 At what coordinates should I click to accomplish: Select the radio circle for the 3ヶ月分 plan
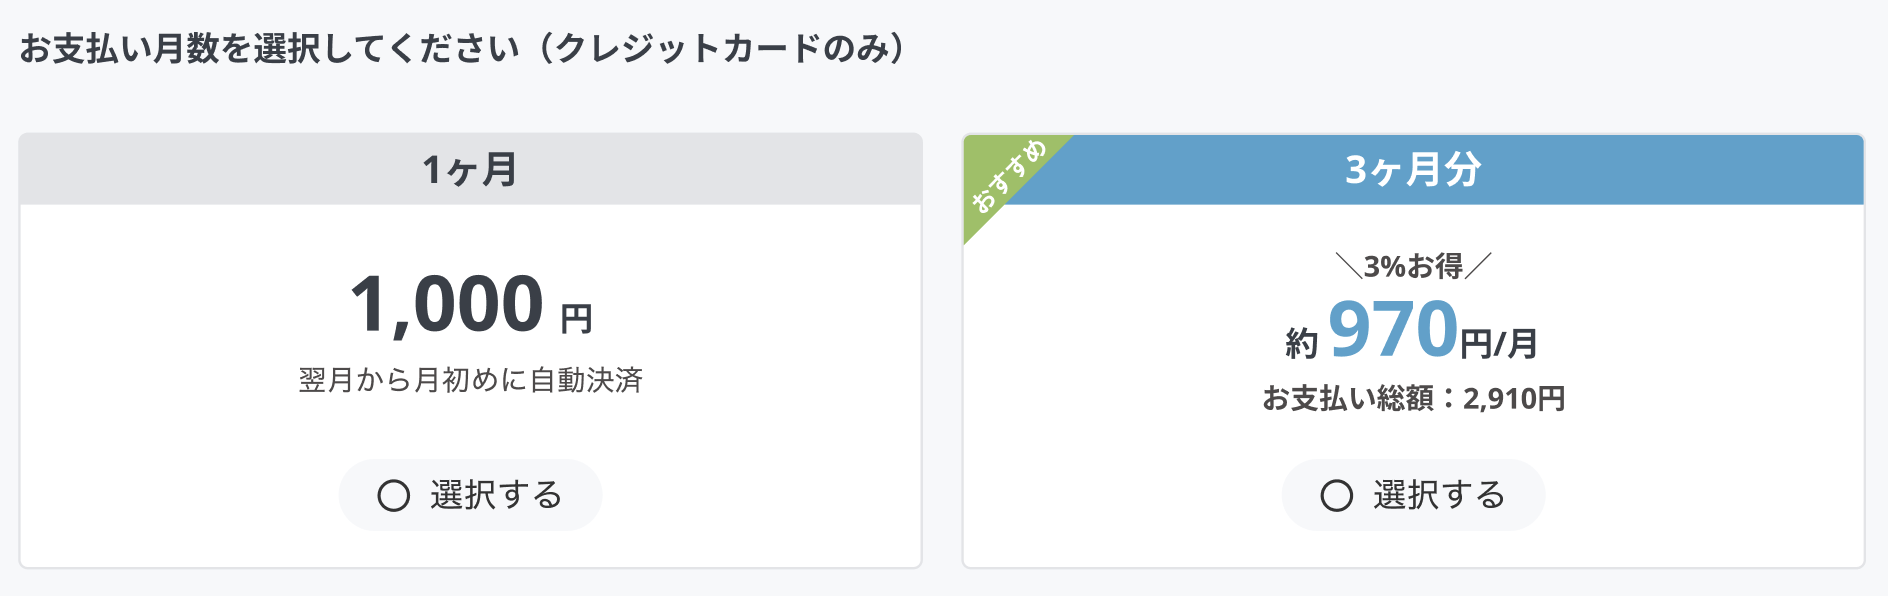click(x=1336, y=496)
